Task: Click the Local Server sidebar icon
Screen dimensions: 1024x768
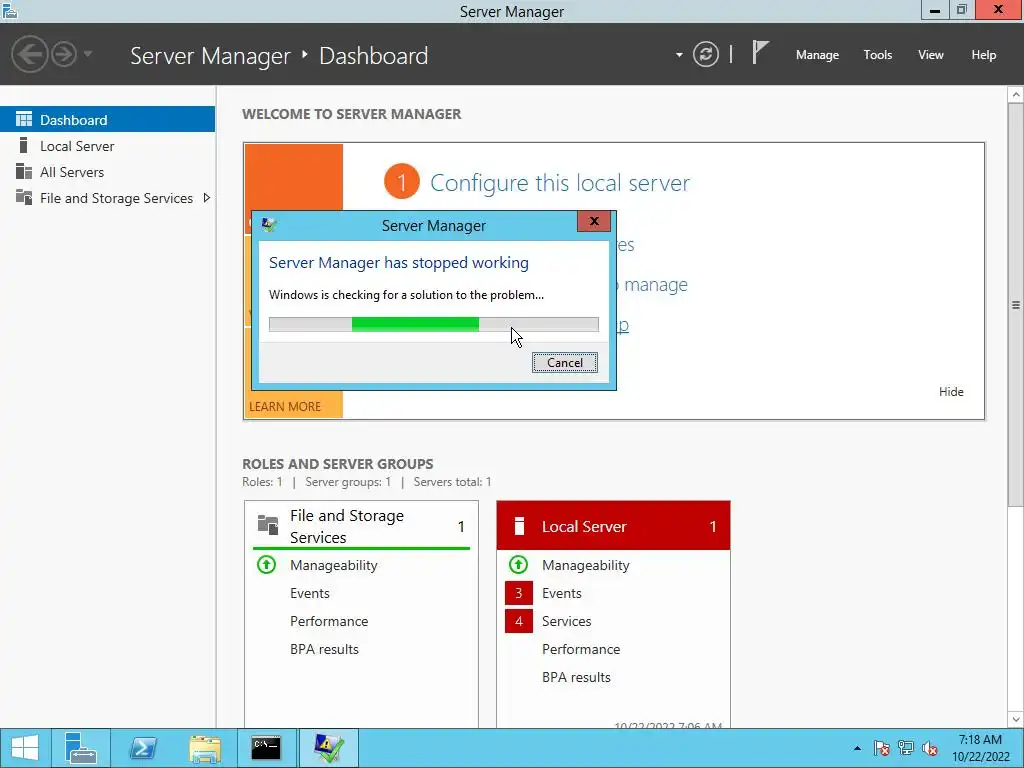Action: [x=24, y=145]
